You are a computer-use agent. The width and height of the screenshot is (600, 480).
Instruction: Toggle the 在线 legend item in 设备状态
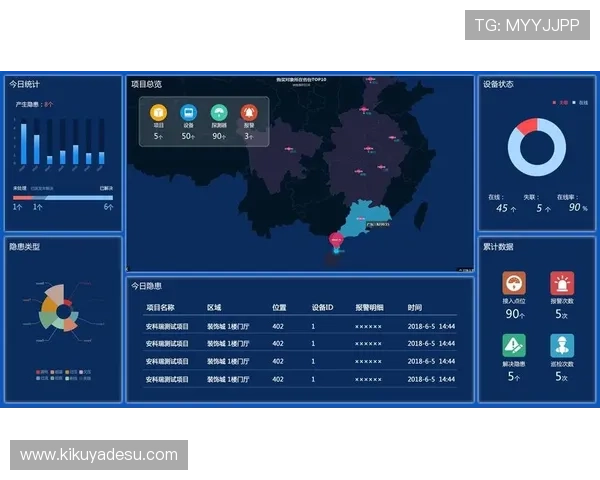coord(576,102)
